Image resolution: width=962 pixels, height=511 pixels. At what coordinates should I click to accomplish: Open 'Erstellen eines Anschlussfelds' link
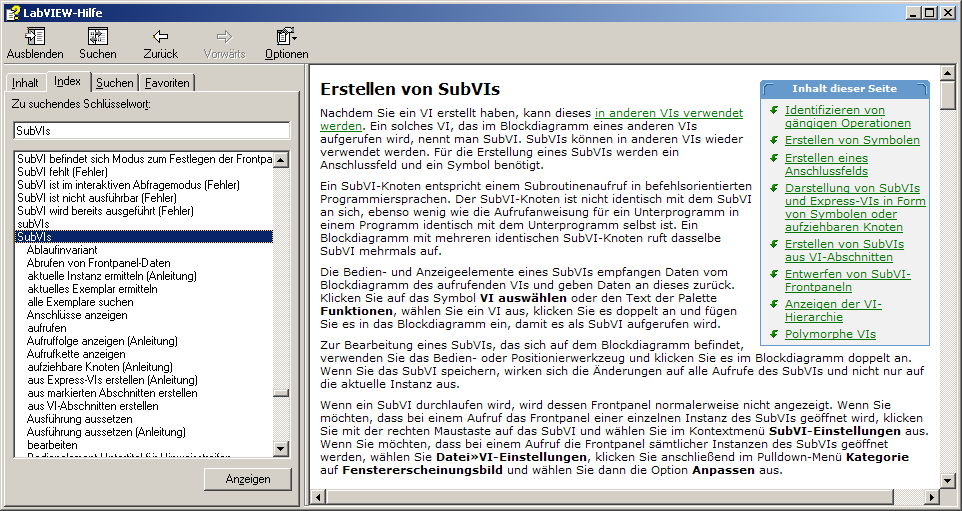(x=826, y=164)
